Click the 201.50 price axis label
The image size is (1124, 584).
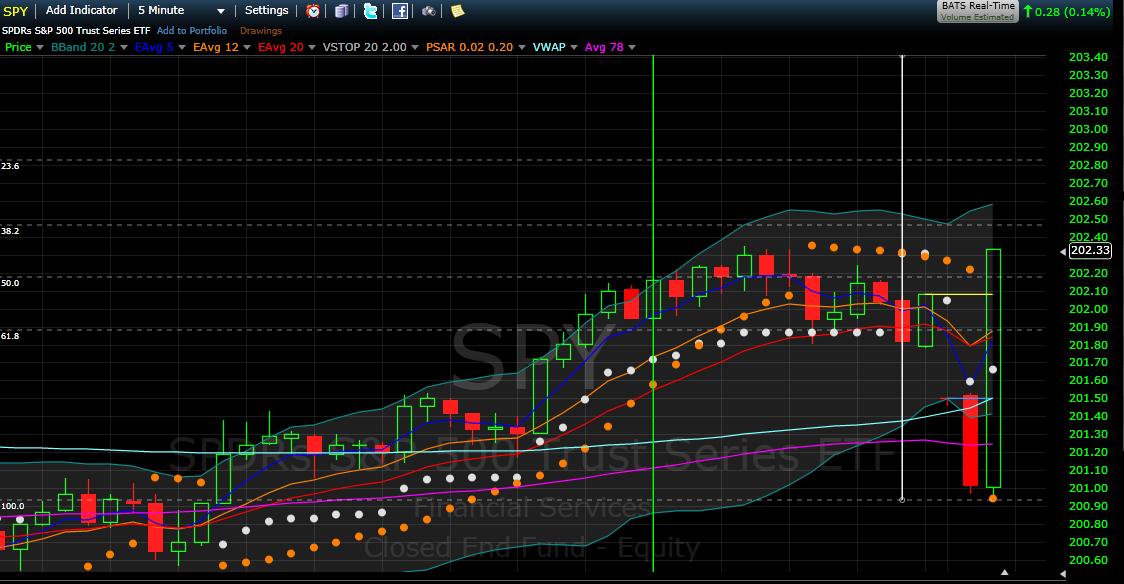pyautogui.click(x=1088, y=398)
